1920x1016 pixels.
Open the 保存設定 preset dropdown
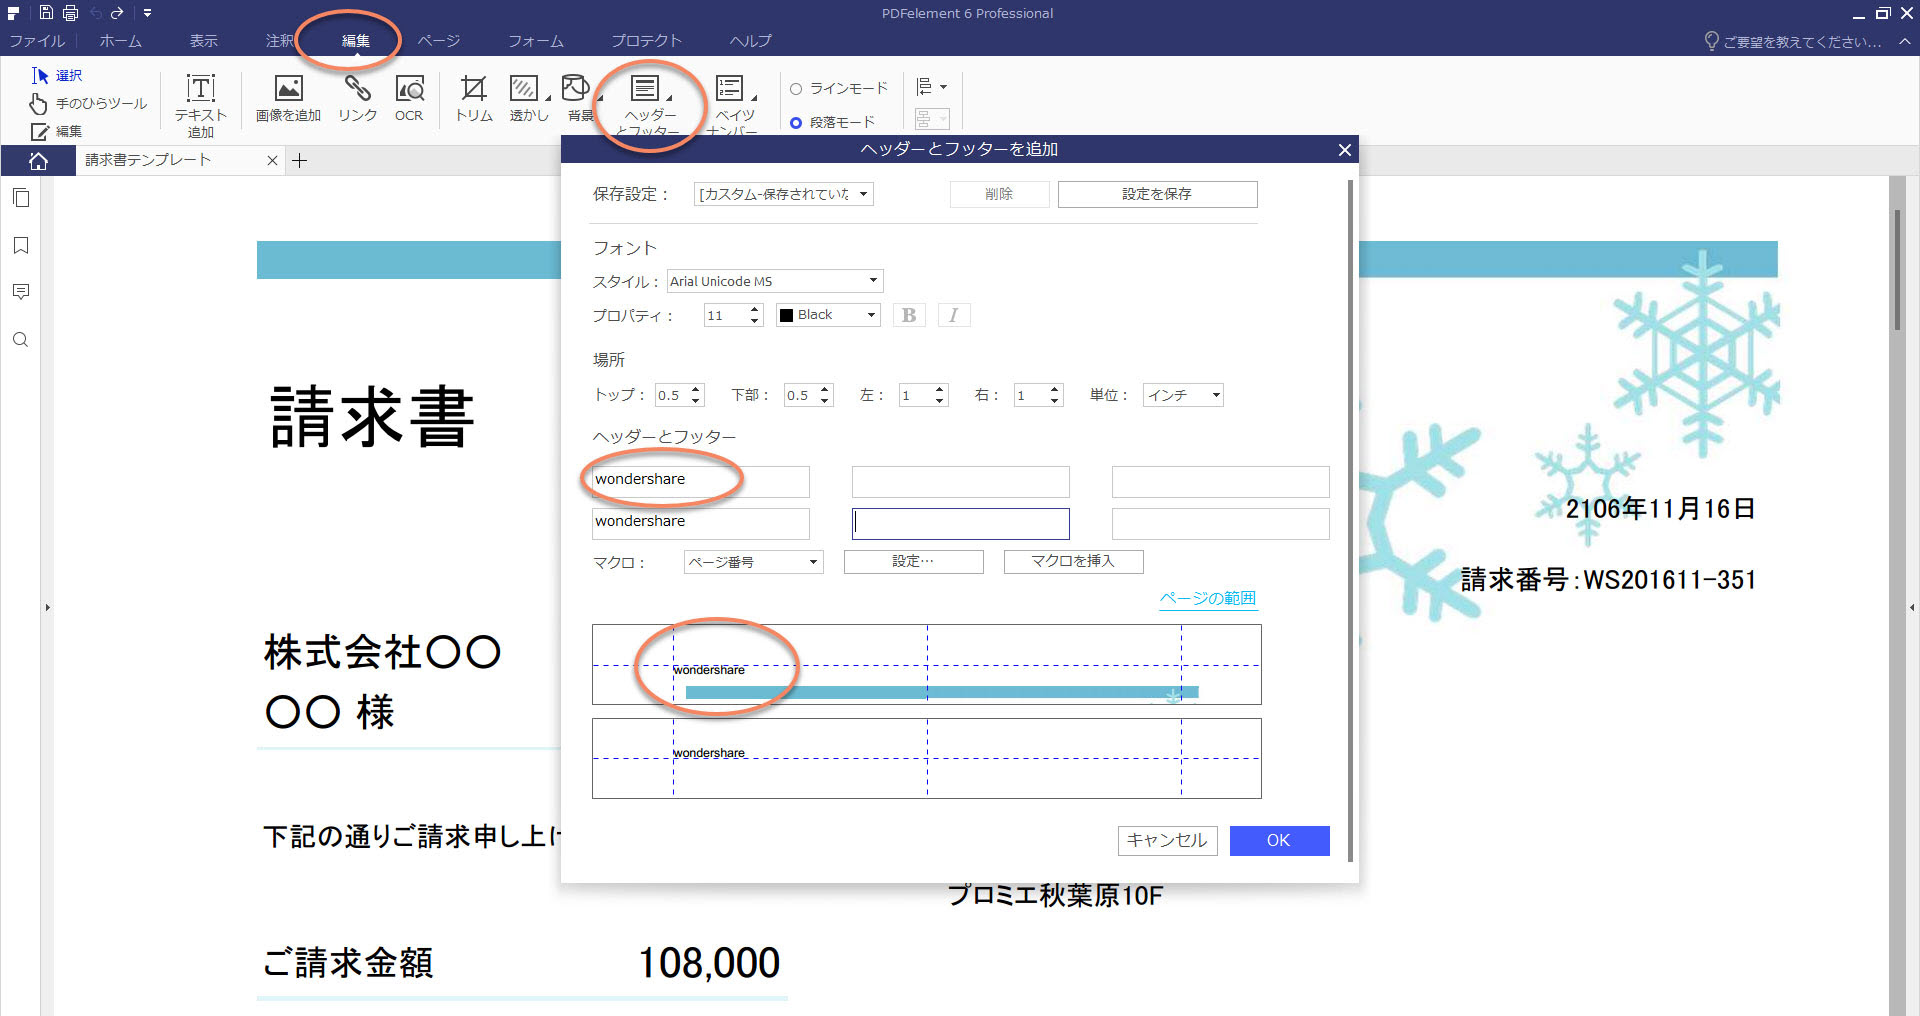tap(784, 194)
